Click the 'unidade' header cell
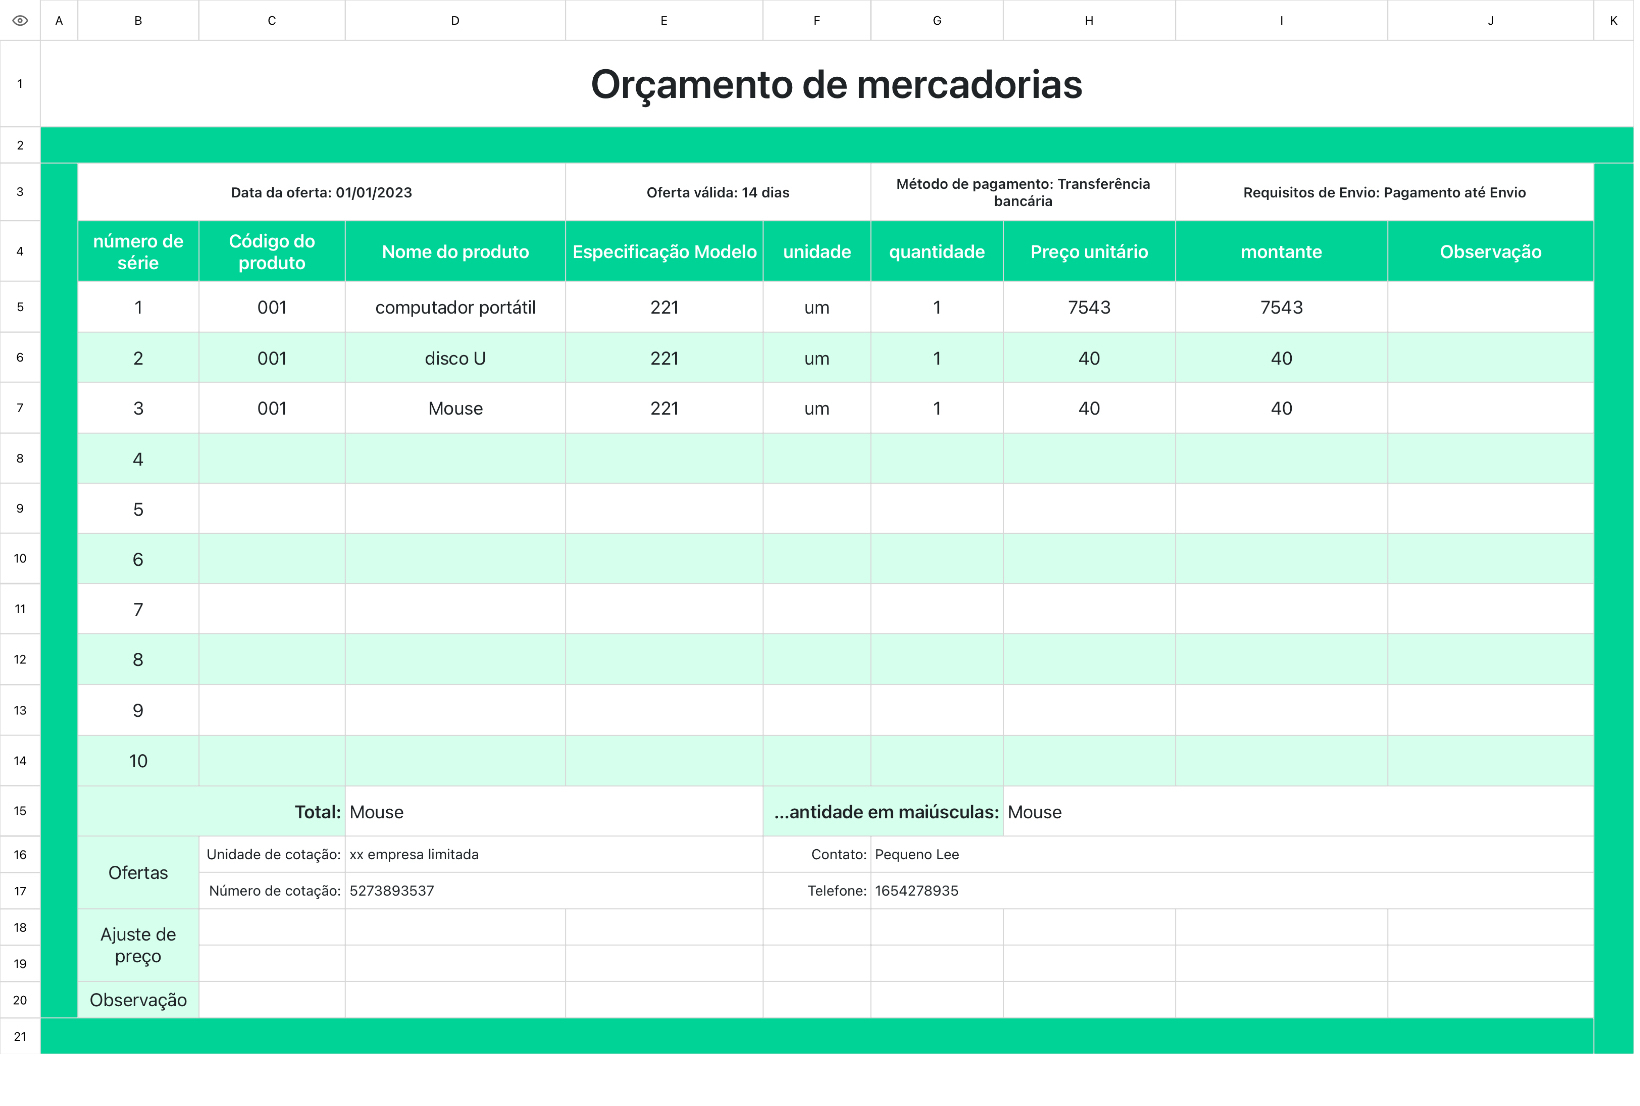 pyautogui.click(x=817, y=251)
